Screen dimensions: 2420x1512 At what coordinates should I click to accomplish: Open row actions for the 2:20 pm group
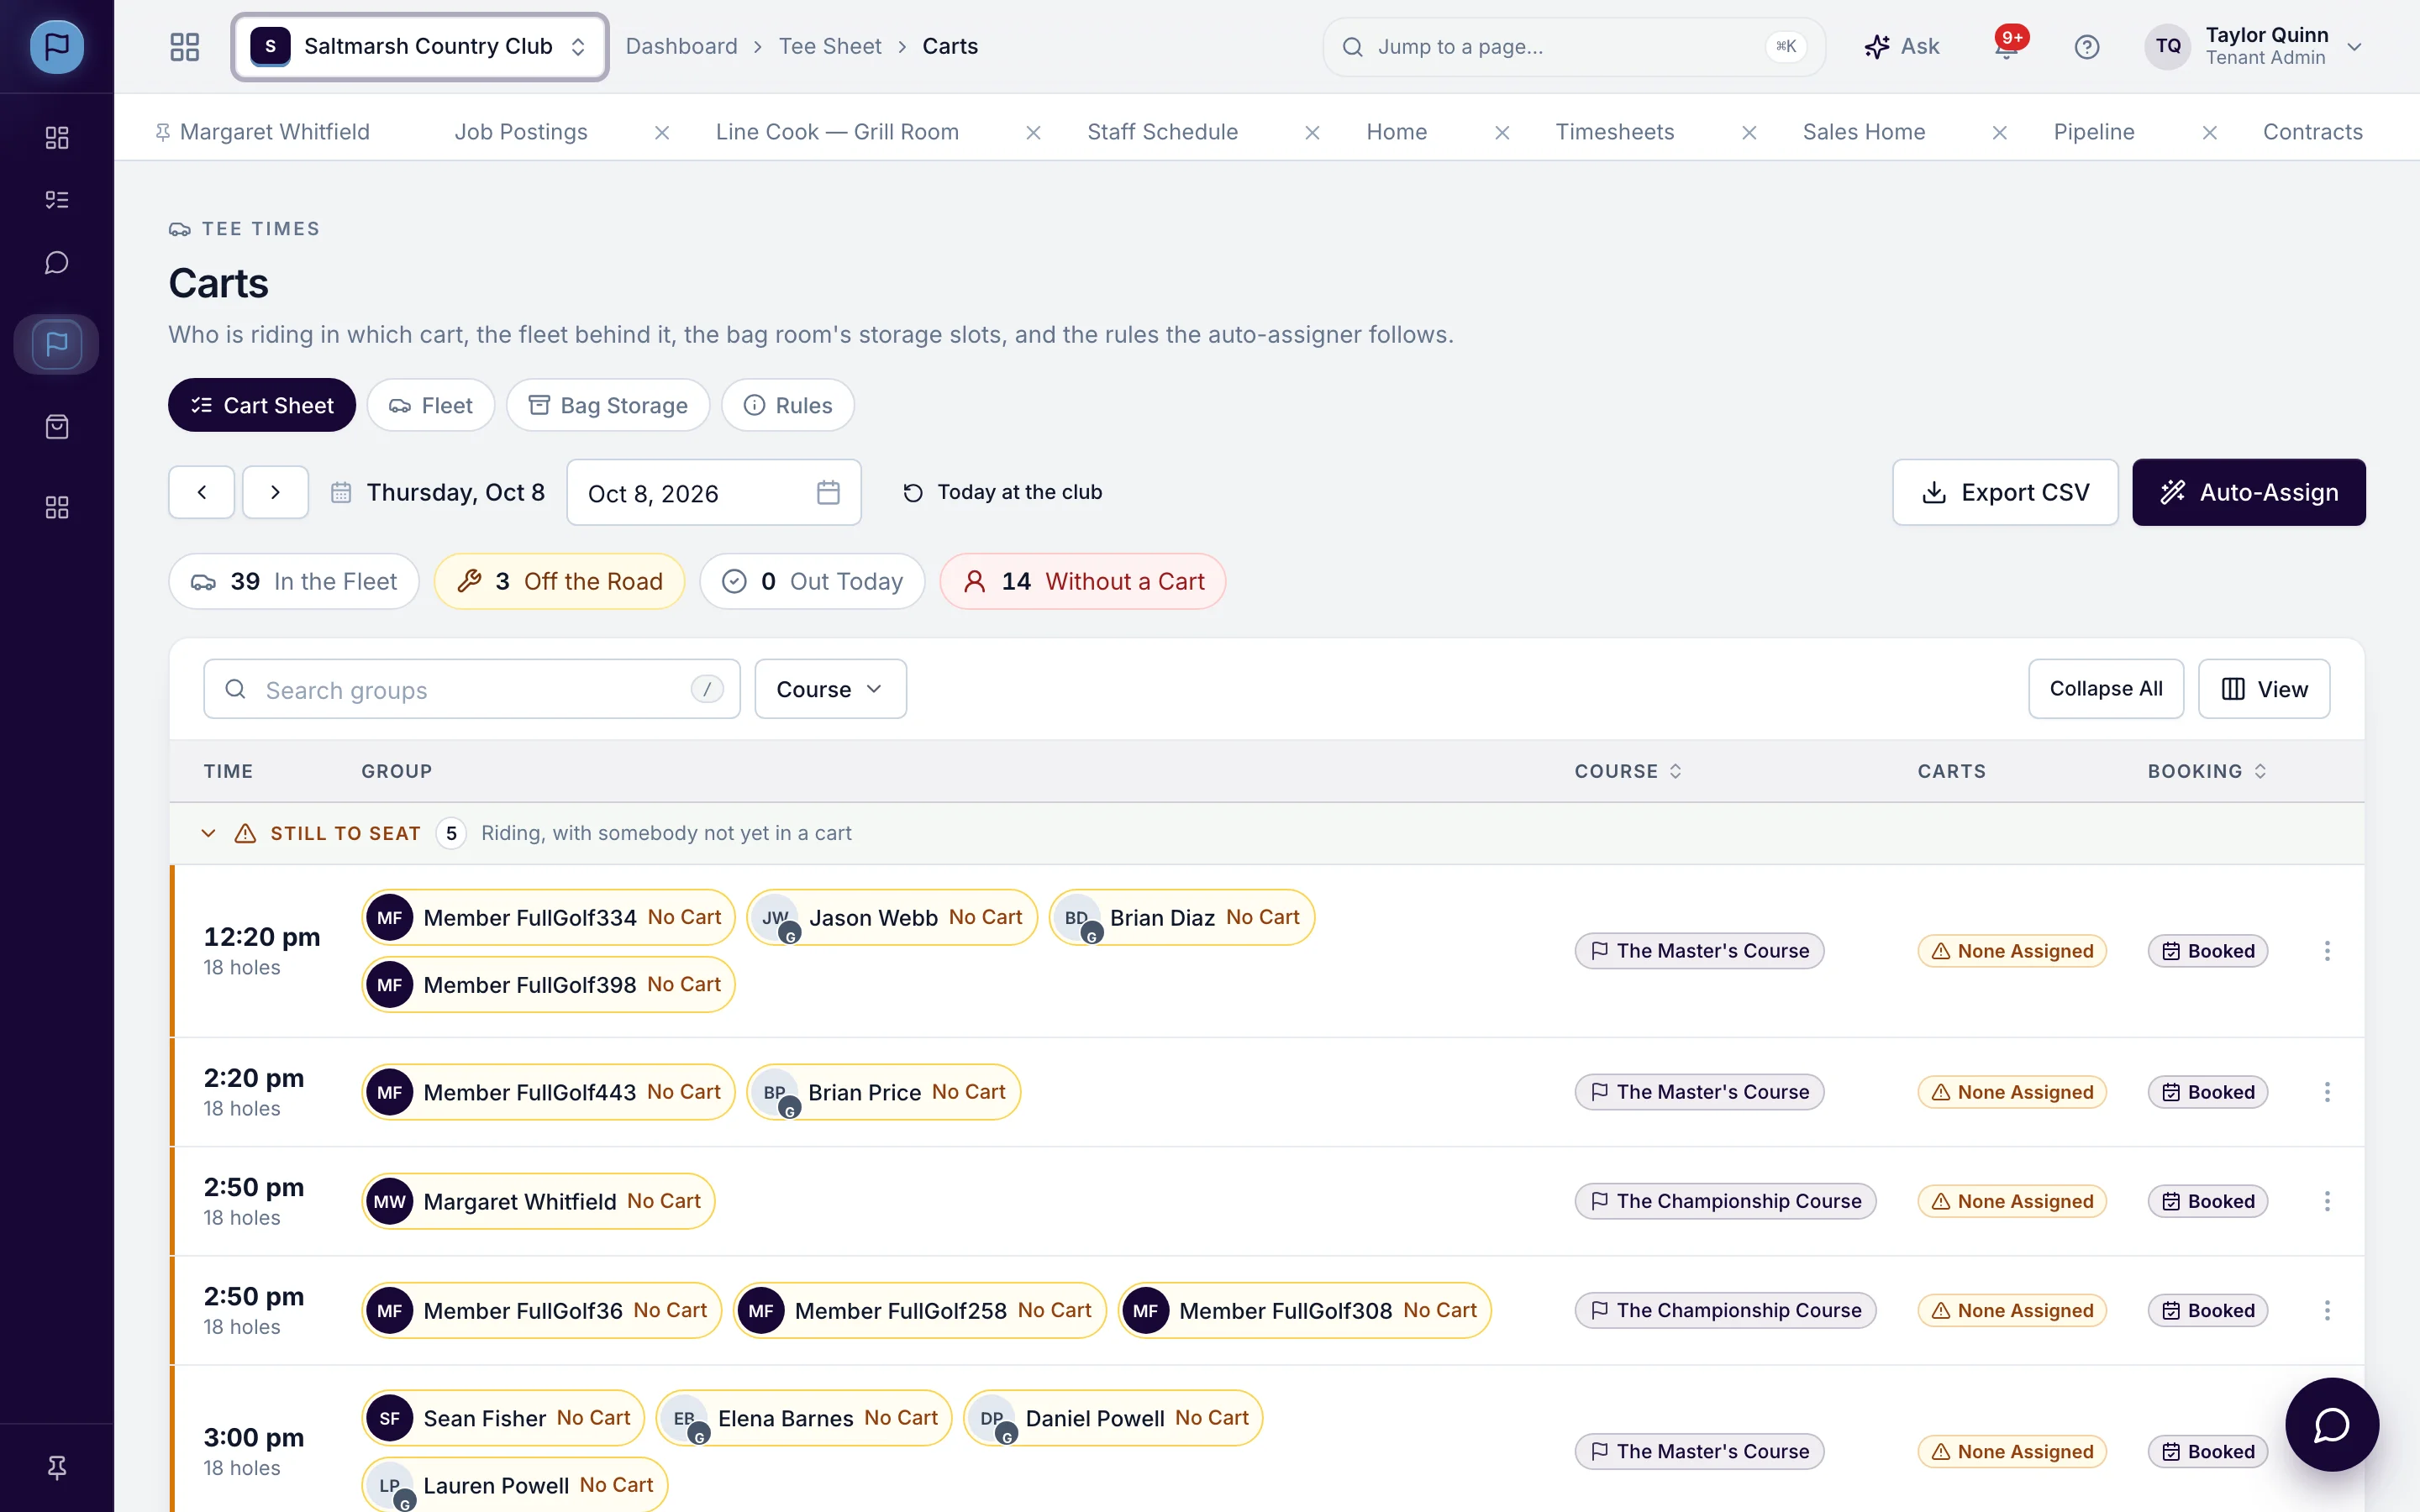point(2327,1092)
